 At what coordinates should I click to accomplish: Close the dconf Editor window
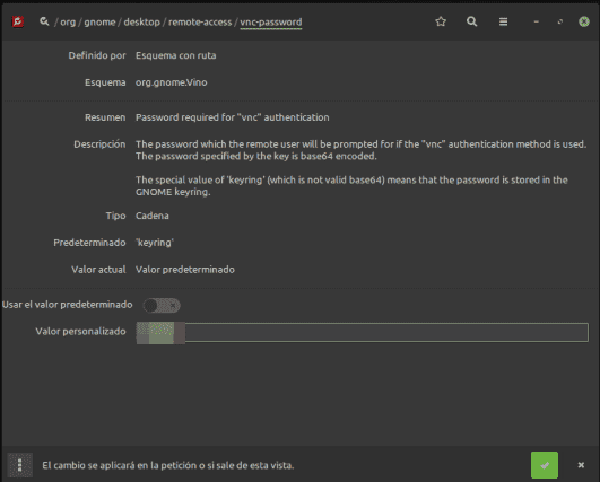(x=584, y=22)
